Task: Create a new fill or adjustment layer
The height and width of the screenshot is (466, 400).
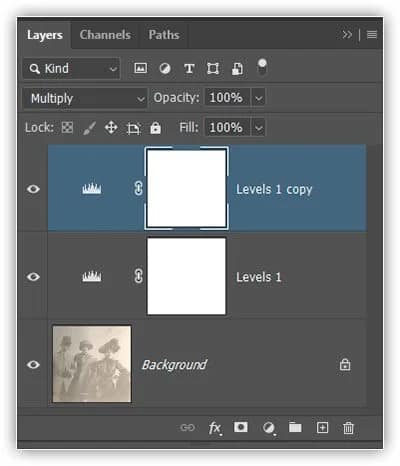Action: pos(269,428)
